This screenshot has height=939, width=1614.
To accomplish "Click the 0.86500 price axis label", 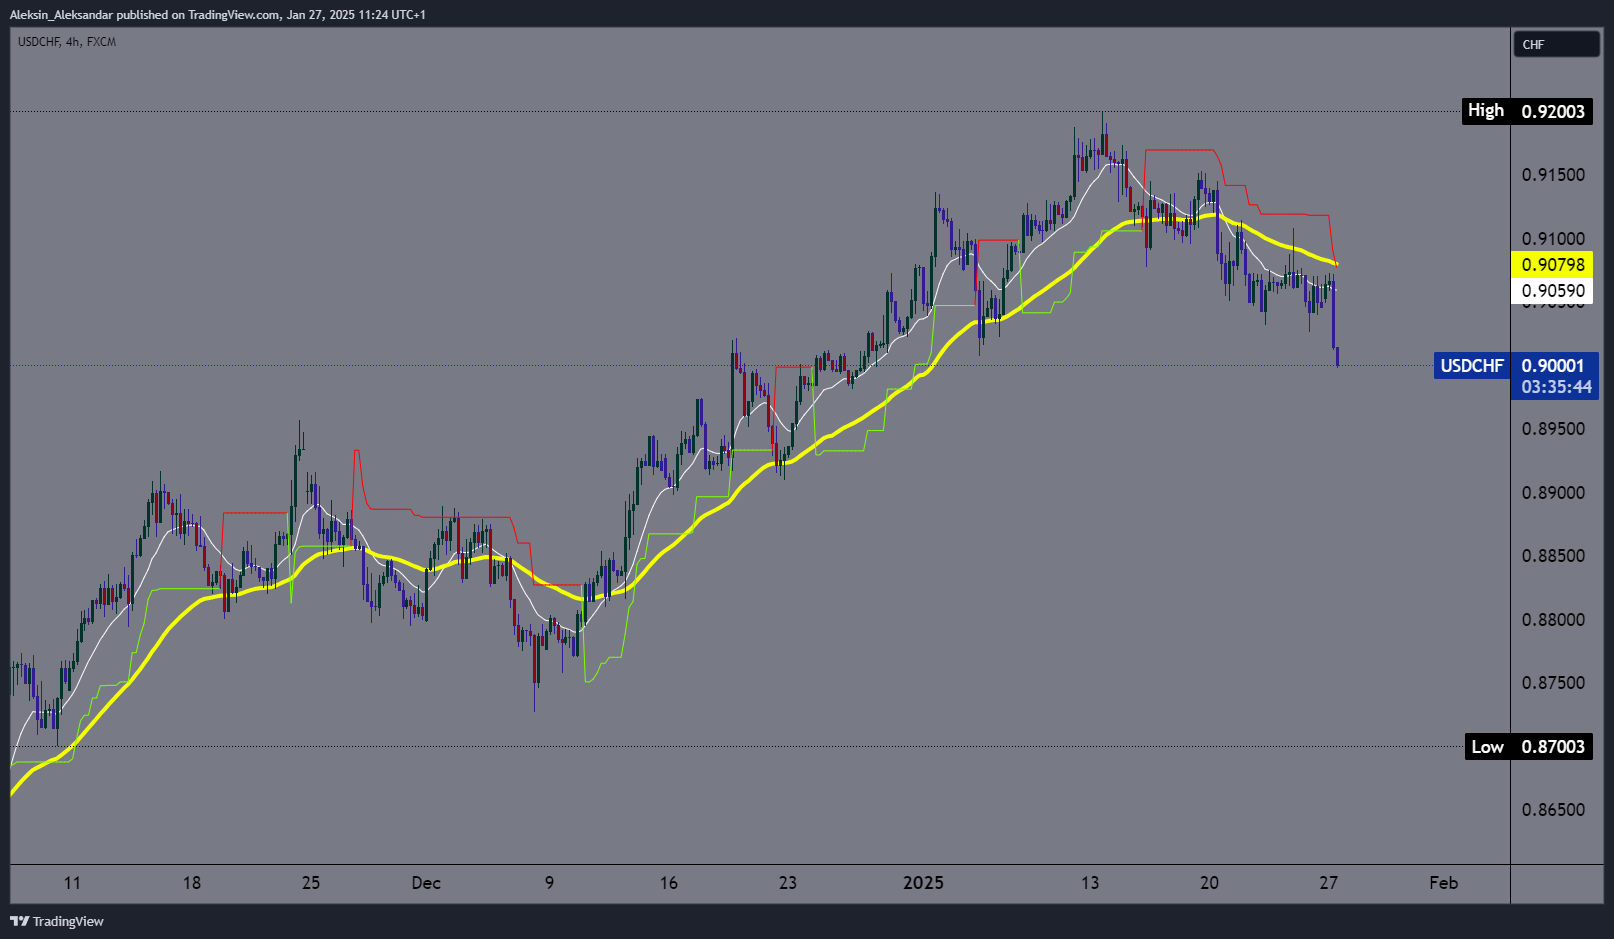I will point(1553,810).
